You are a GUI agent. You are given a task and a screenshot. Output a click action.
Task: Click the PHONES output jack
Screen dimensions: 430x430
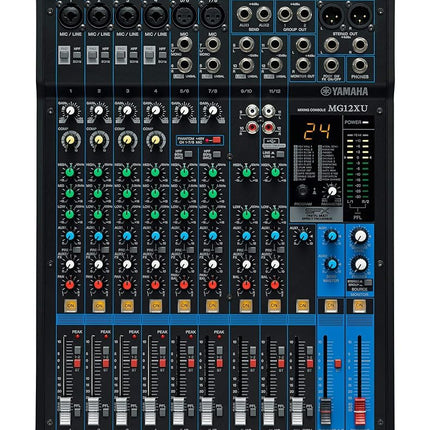pyautogui.click(x=360, y=66)
